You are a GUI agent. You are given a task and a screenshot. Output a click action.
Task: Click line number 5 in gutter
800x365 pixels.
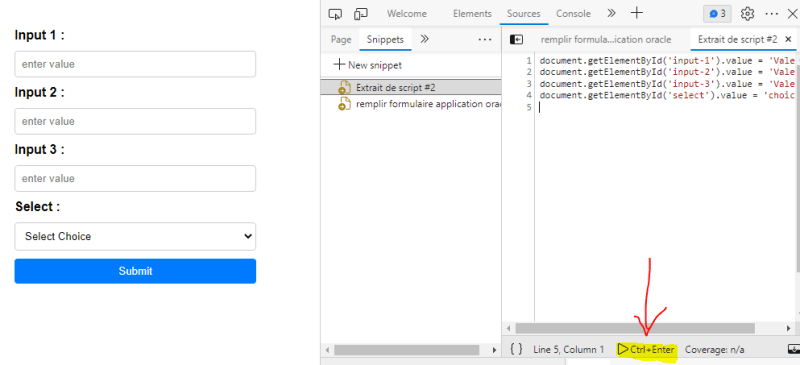pos(528,107)
